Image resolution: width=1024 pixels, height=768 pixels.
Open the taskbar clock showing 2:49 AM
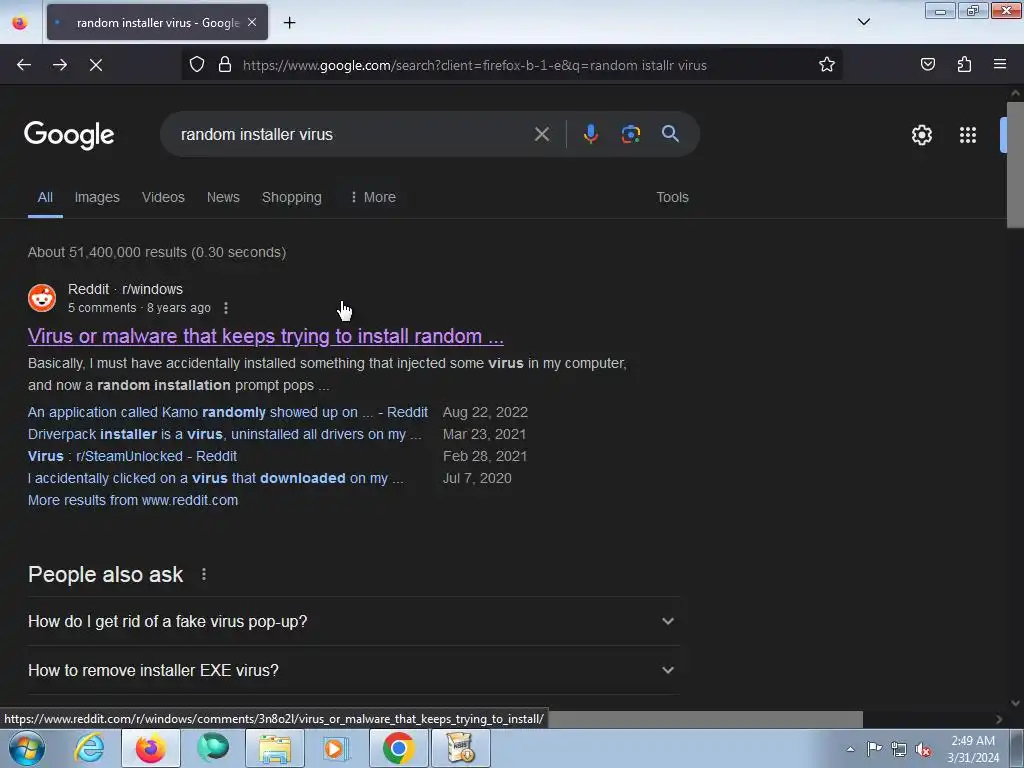(973, 749)
